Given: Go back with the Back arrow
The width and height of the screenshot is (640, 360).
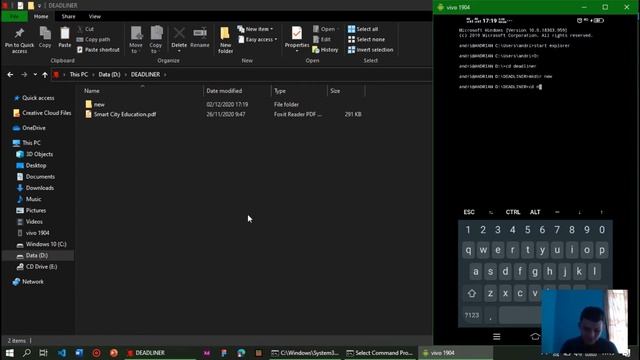Looking at the screenshot, I should coord(10,75).
